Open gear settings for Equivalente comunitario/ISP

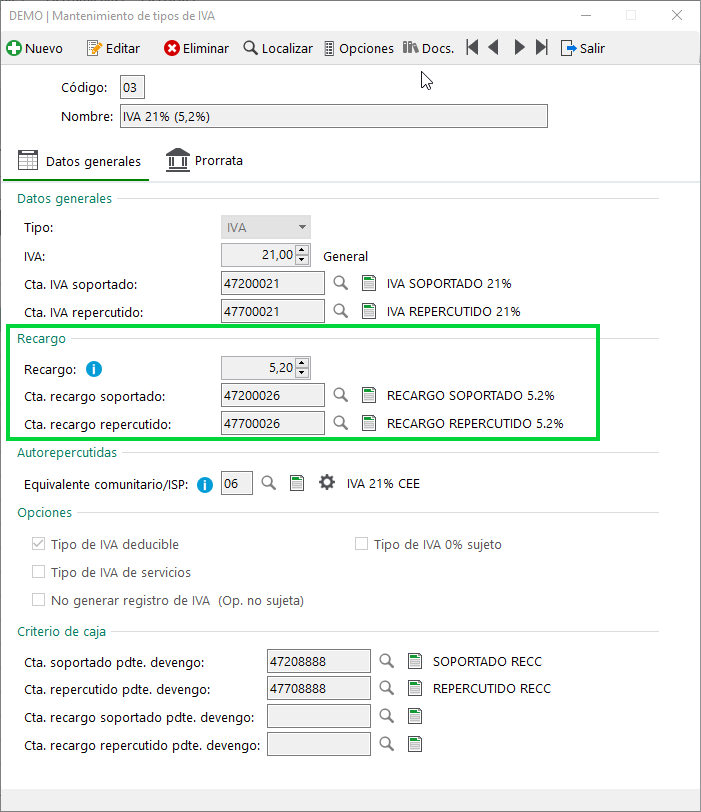[327, 483]
